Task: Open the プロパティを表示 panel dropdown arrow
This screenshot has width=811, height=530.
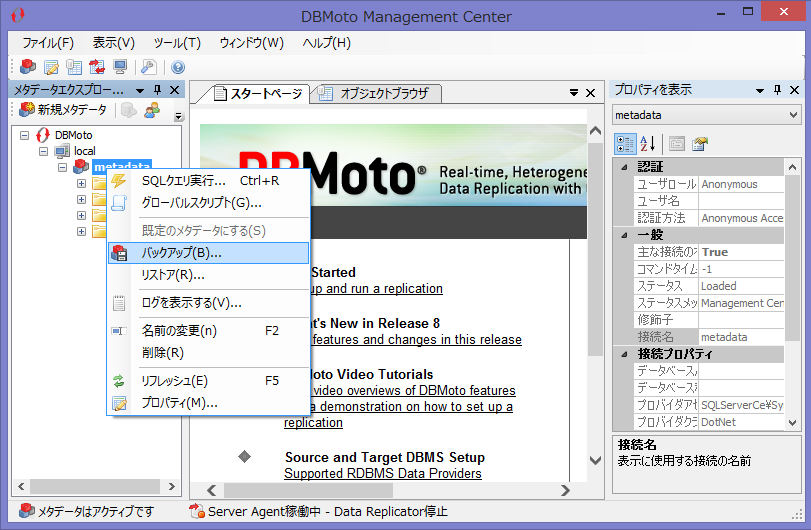Action: [760, 90]
